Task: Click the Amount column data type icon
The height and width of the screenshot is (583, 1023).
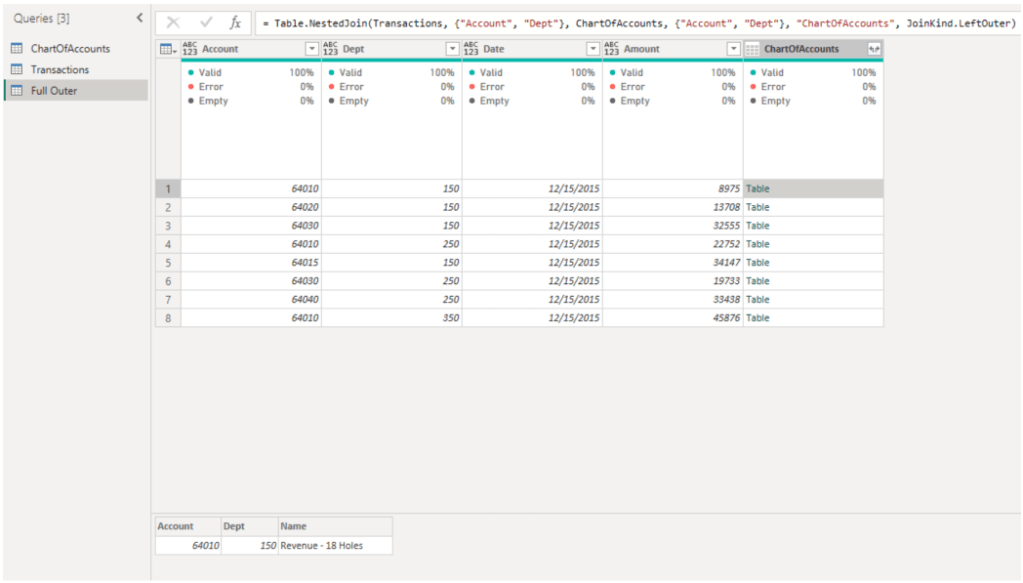Action: tap(612, 49)
